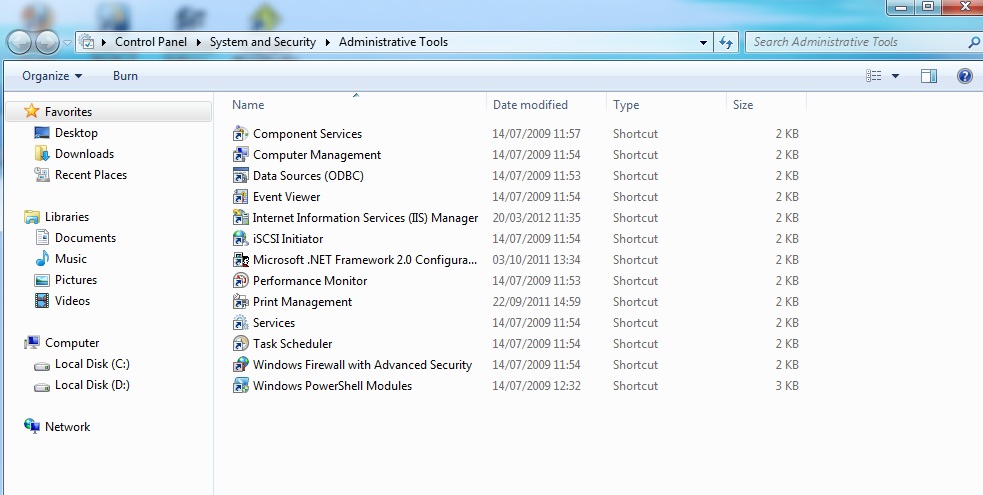Click the Downloads folder icon

pos(42,154)
